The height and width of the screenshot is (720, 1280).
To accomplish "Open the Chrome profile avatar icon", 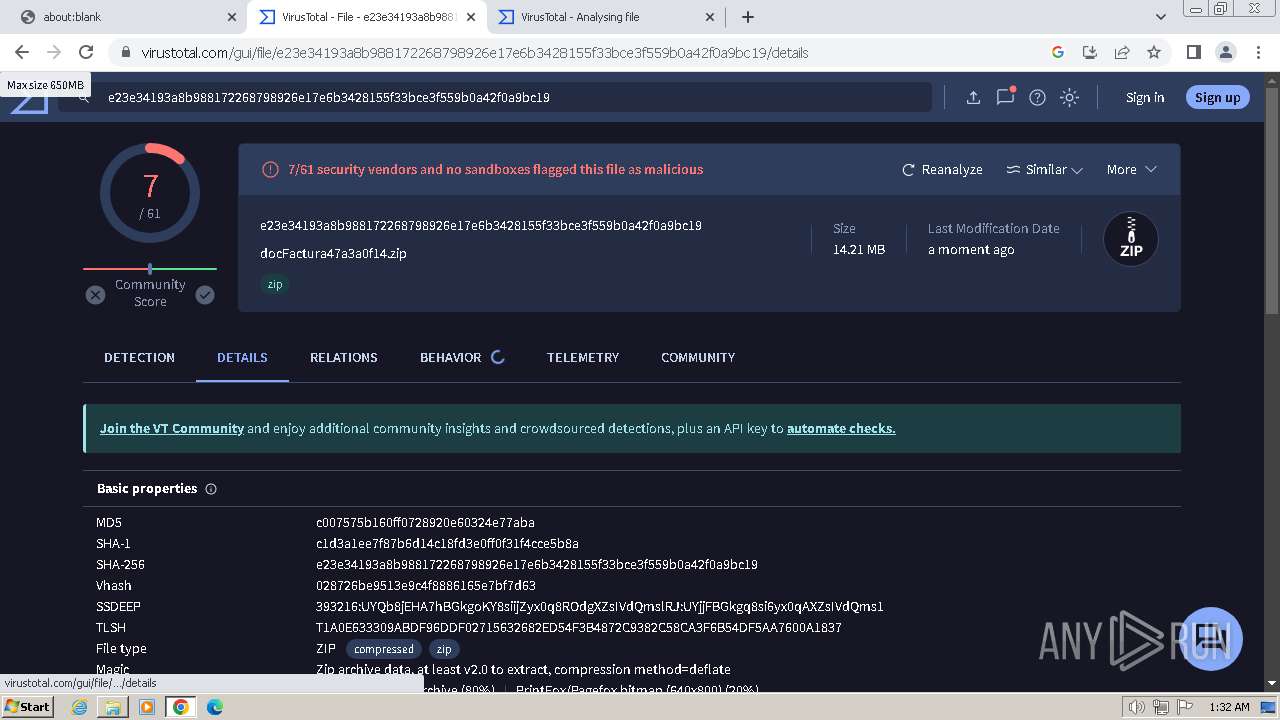I will click(1225, 52).
